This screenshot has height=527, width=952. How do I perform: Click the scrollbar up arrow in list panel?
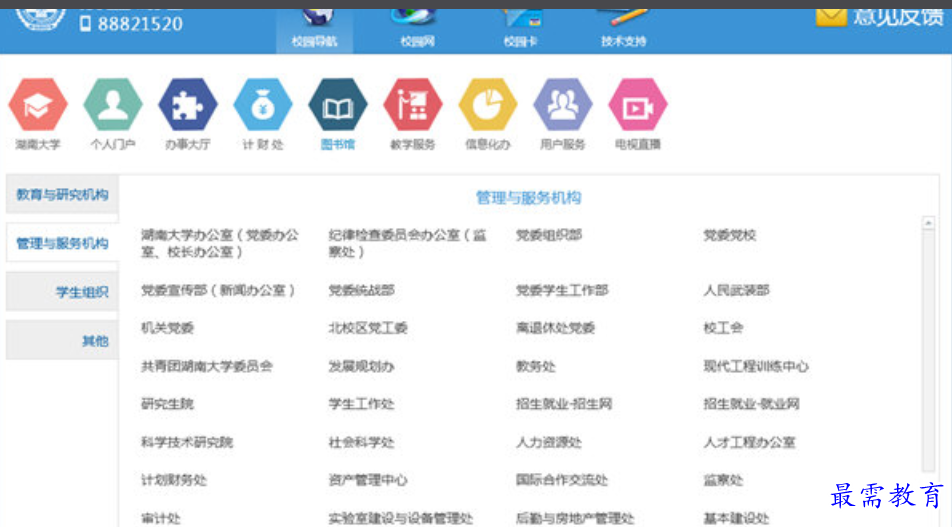(928, 223)
